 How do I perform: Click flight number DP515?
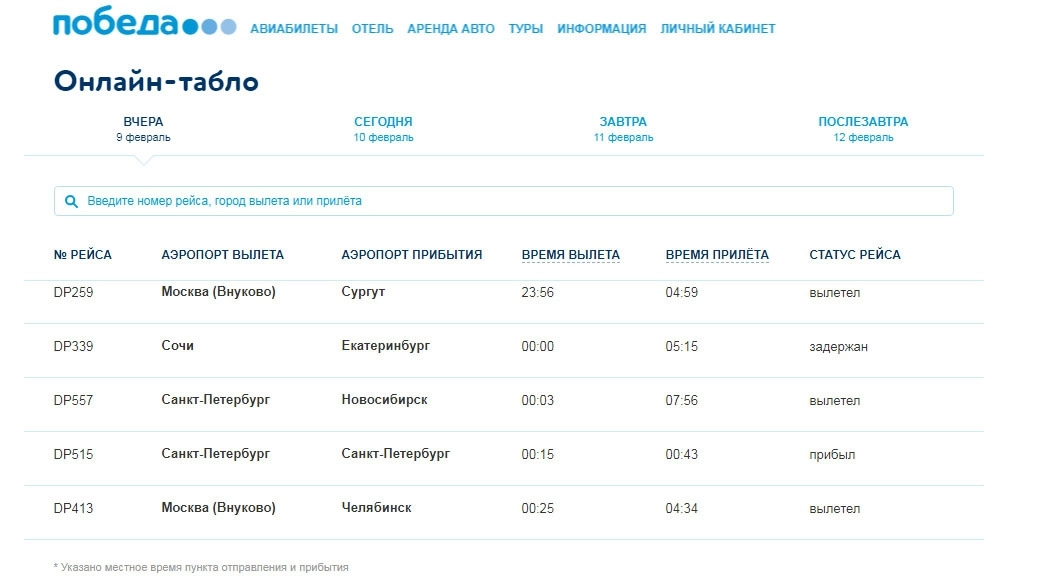(x=73, y=455)
